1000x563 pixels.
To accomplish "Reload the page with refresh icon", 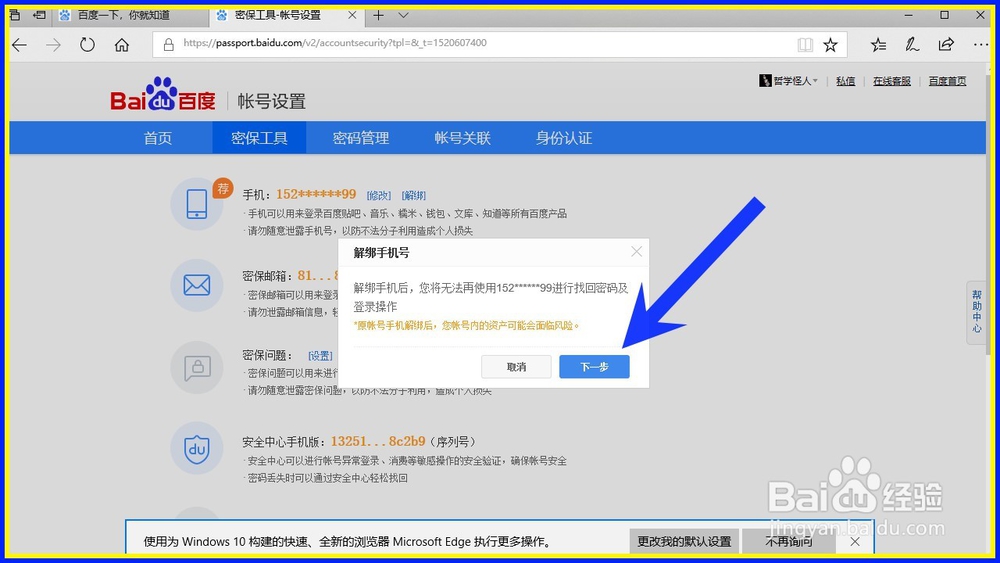I will point(87,45).
